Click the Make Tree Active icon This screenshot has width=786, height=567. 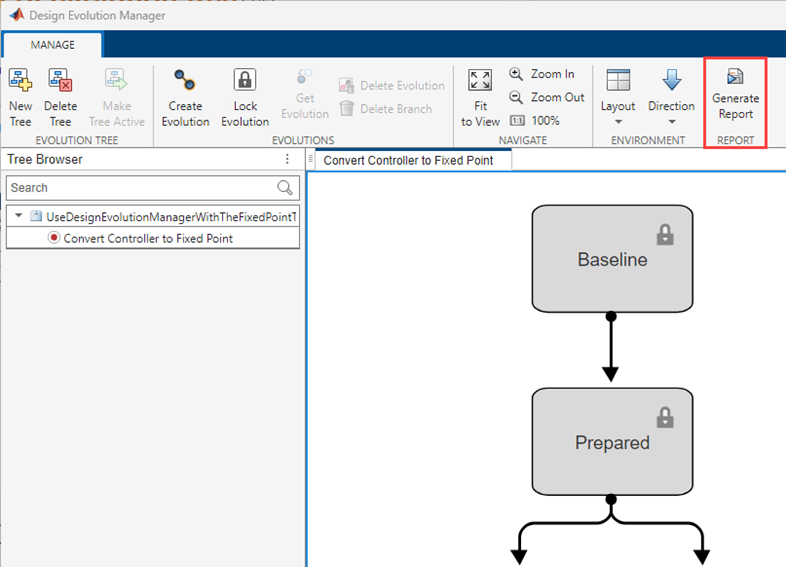tap(116, 80)
